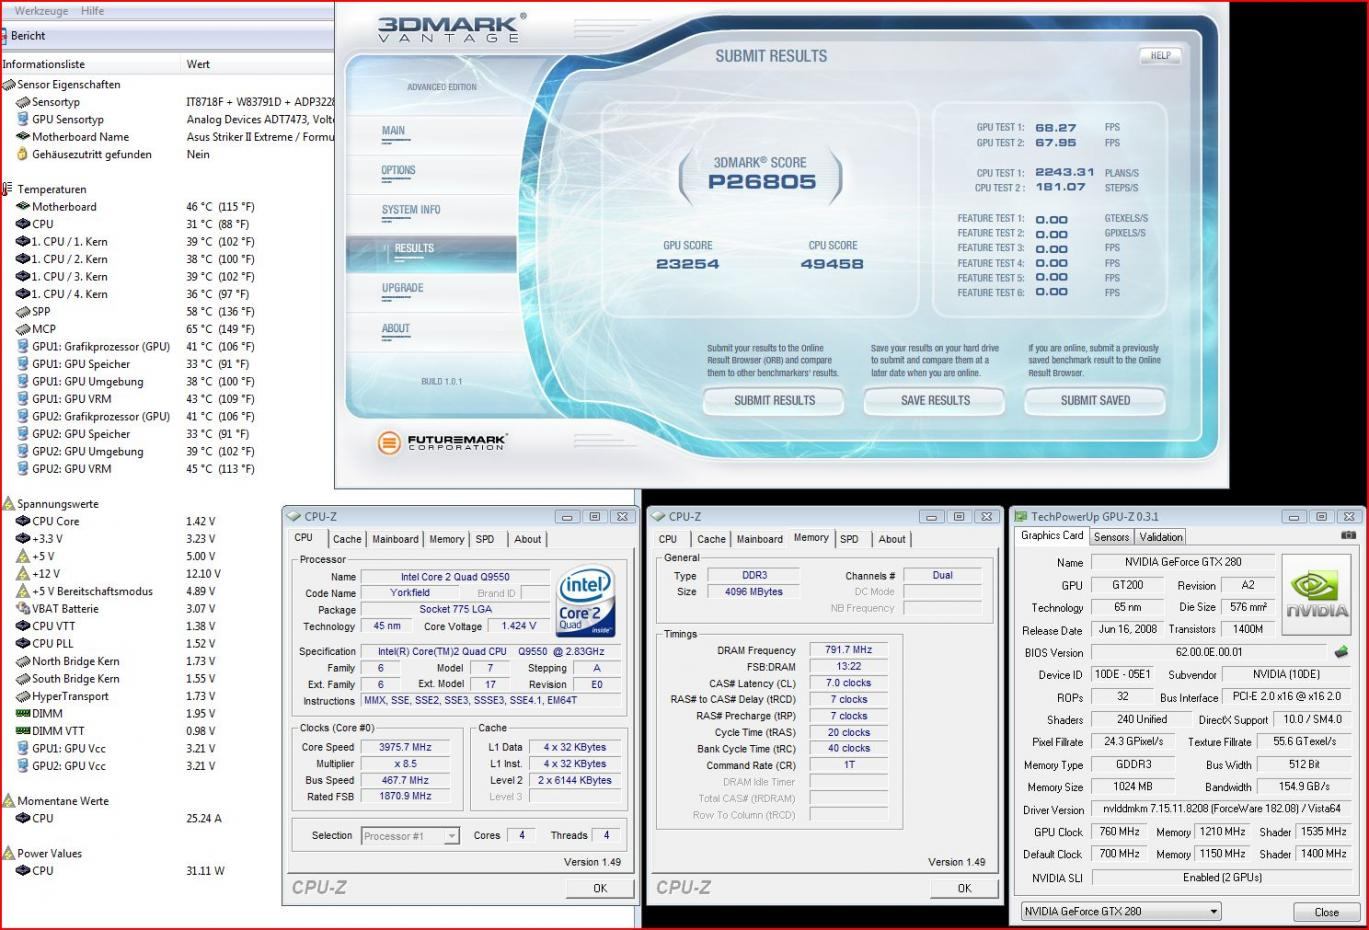The width and height of the screenshot is (1369, 930).
Task: Click the GPU-Z screenshot camera icon
Action: (x=1348, y=536)
